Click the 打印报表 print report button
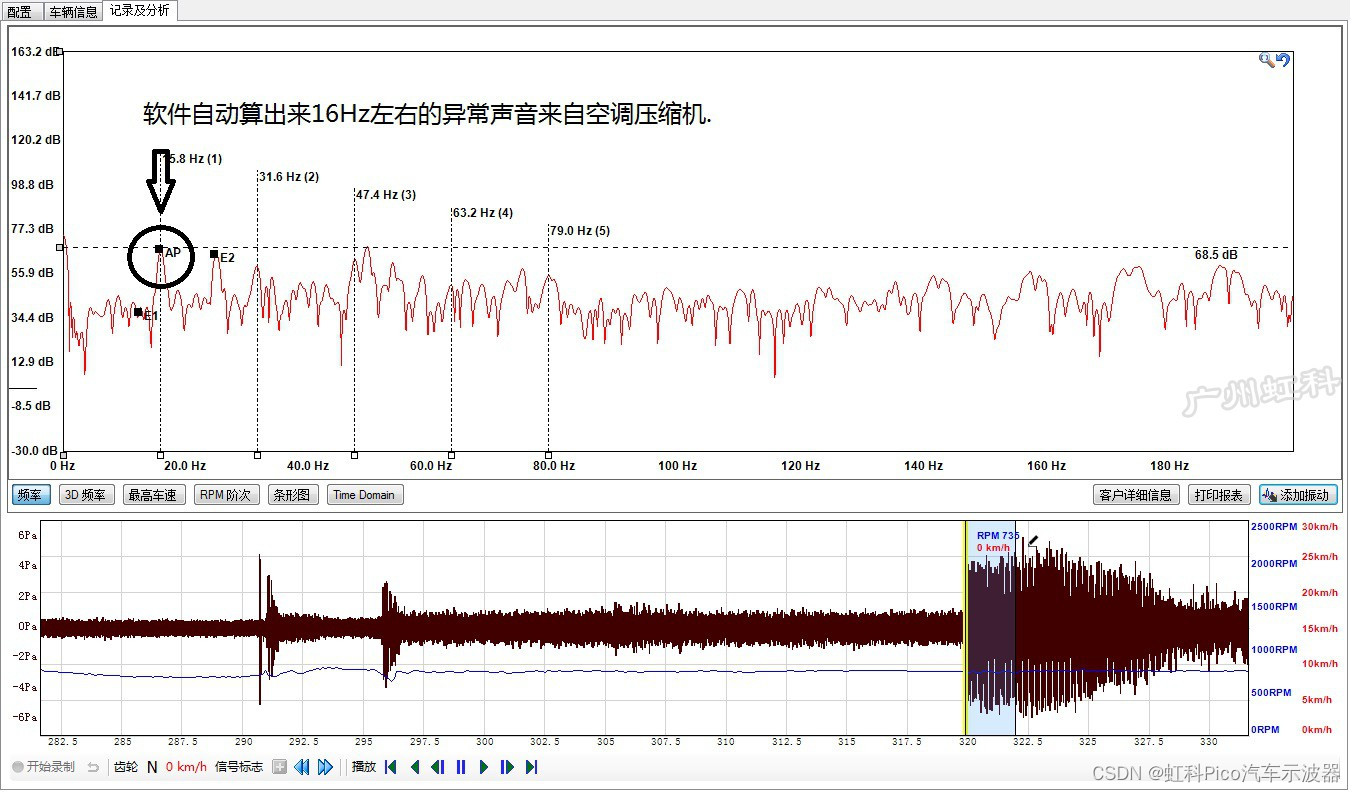 tap(1219, 495)
